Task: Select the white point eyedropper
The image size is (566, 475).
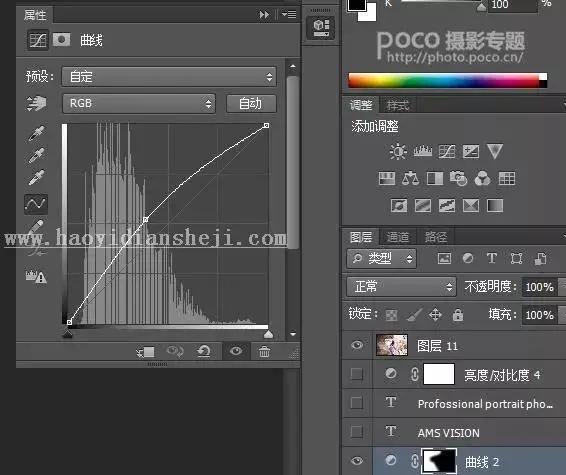Action: click(36, 178)
